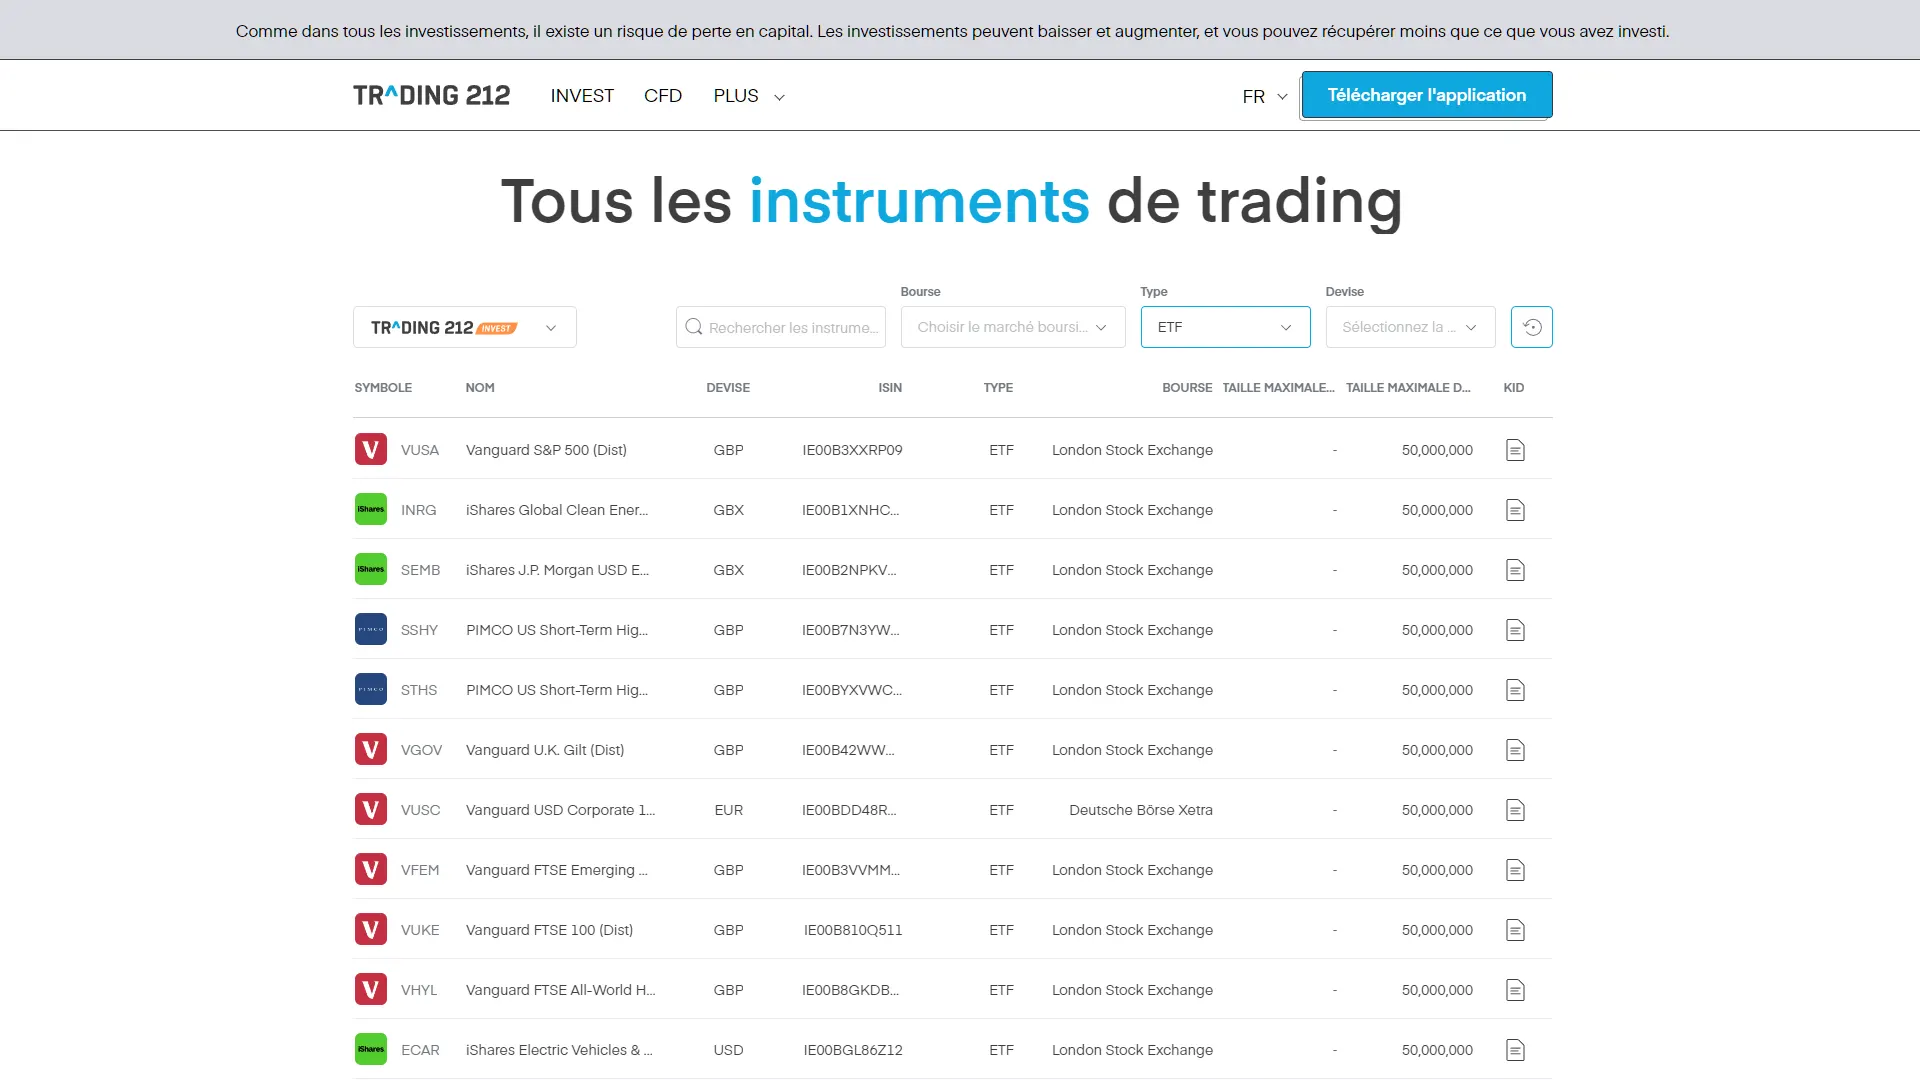Open the KID document for VGOV
Screen dimensions: 1920x1080
click(x=1515, y=750)
